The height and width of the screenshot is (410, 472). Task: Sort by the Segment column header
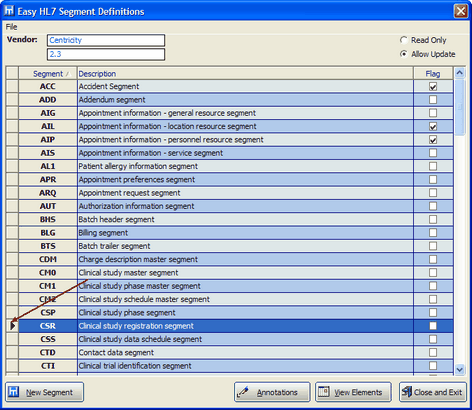[48, 74]
